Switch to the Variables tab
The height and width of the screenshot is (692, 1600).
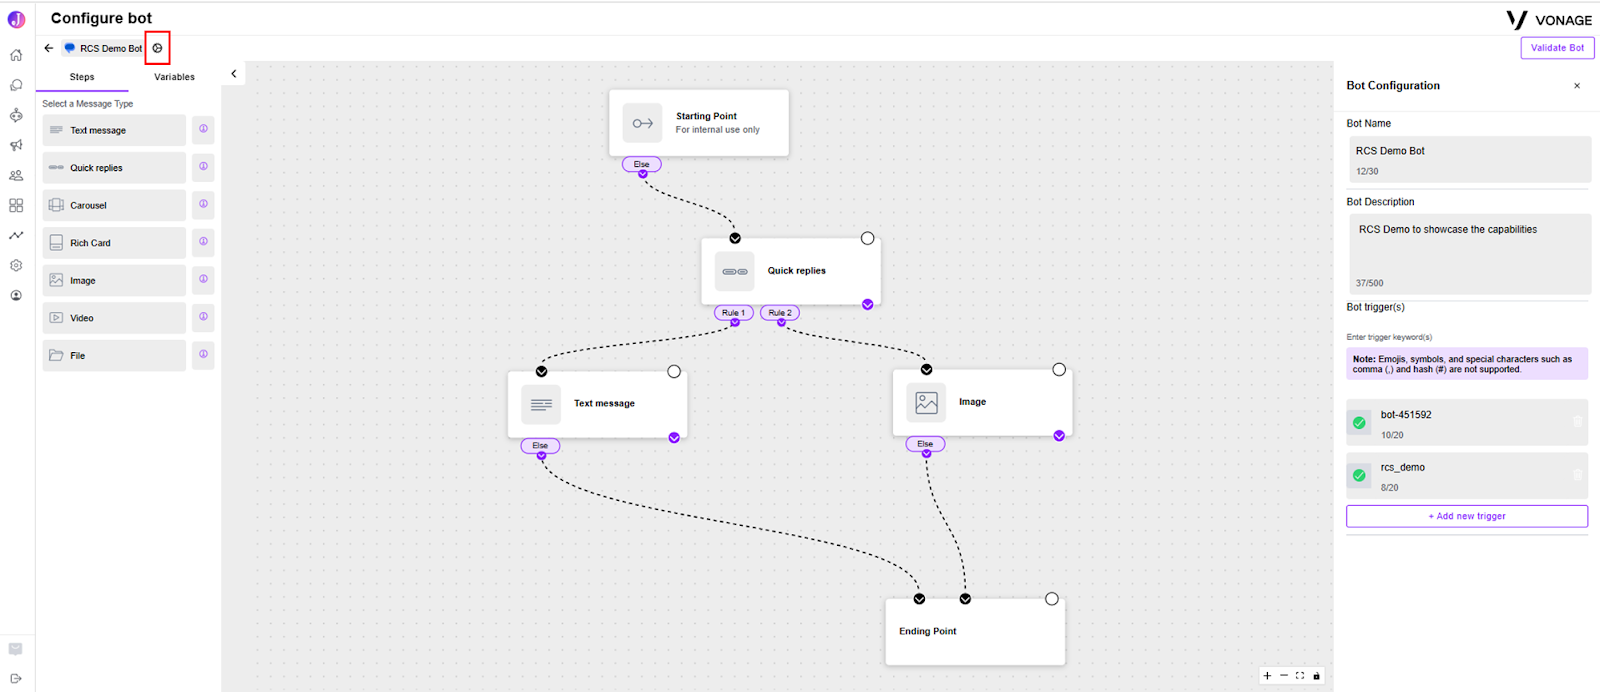click(x=174, y=77)
